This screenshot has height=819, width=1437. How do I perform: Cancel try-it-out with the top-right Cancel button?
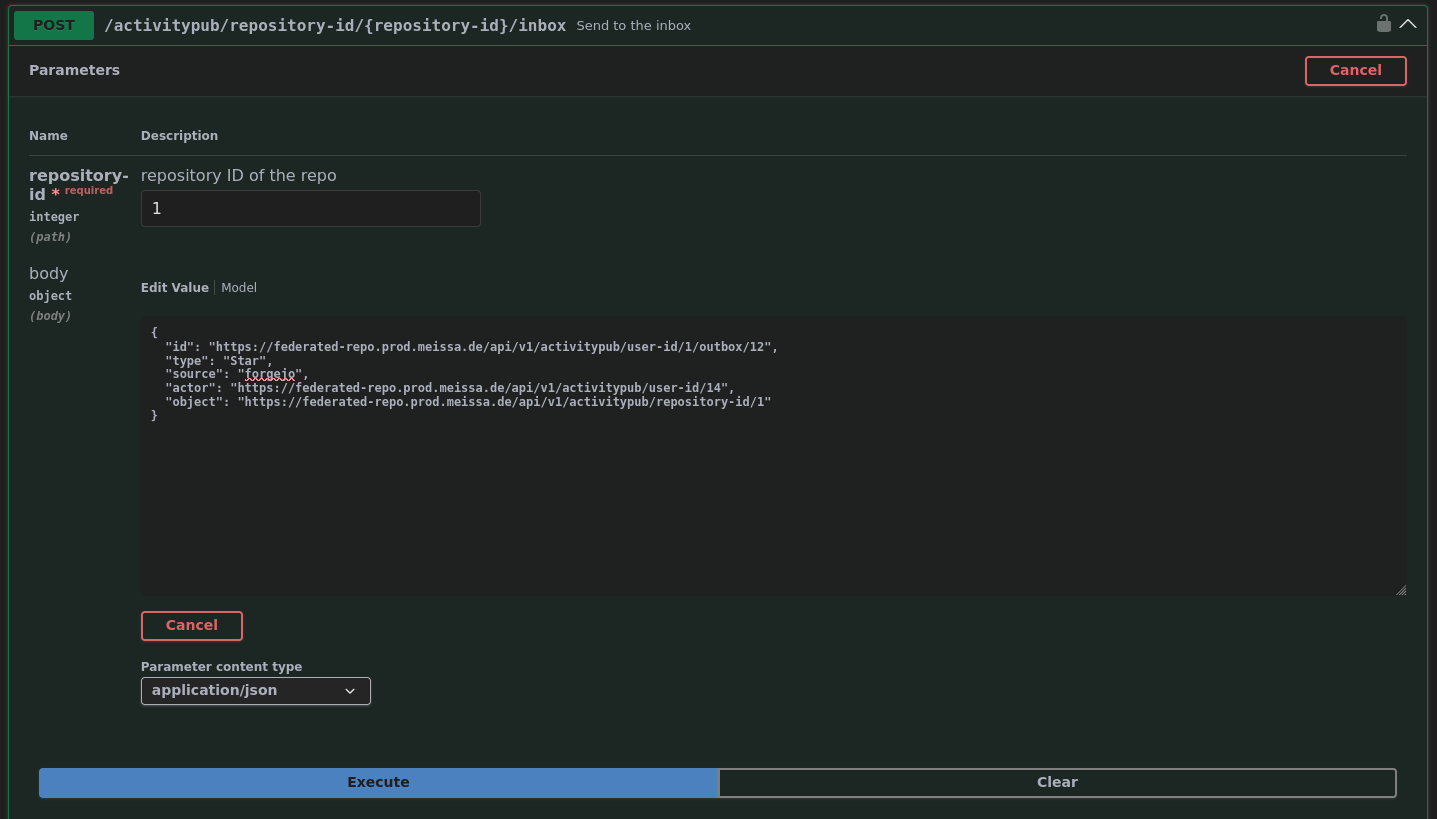pos(1355,71)
